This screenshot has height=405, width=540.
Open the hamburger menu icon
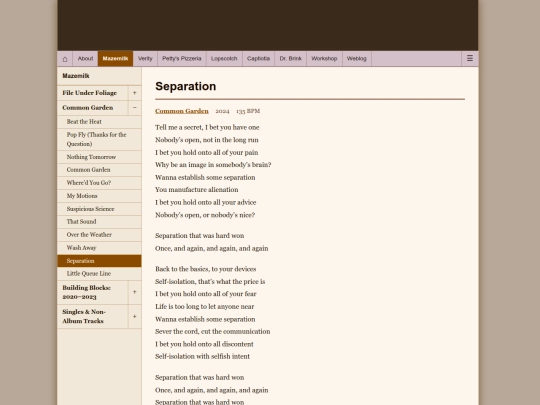[469, 59]
